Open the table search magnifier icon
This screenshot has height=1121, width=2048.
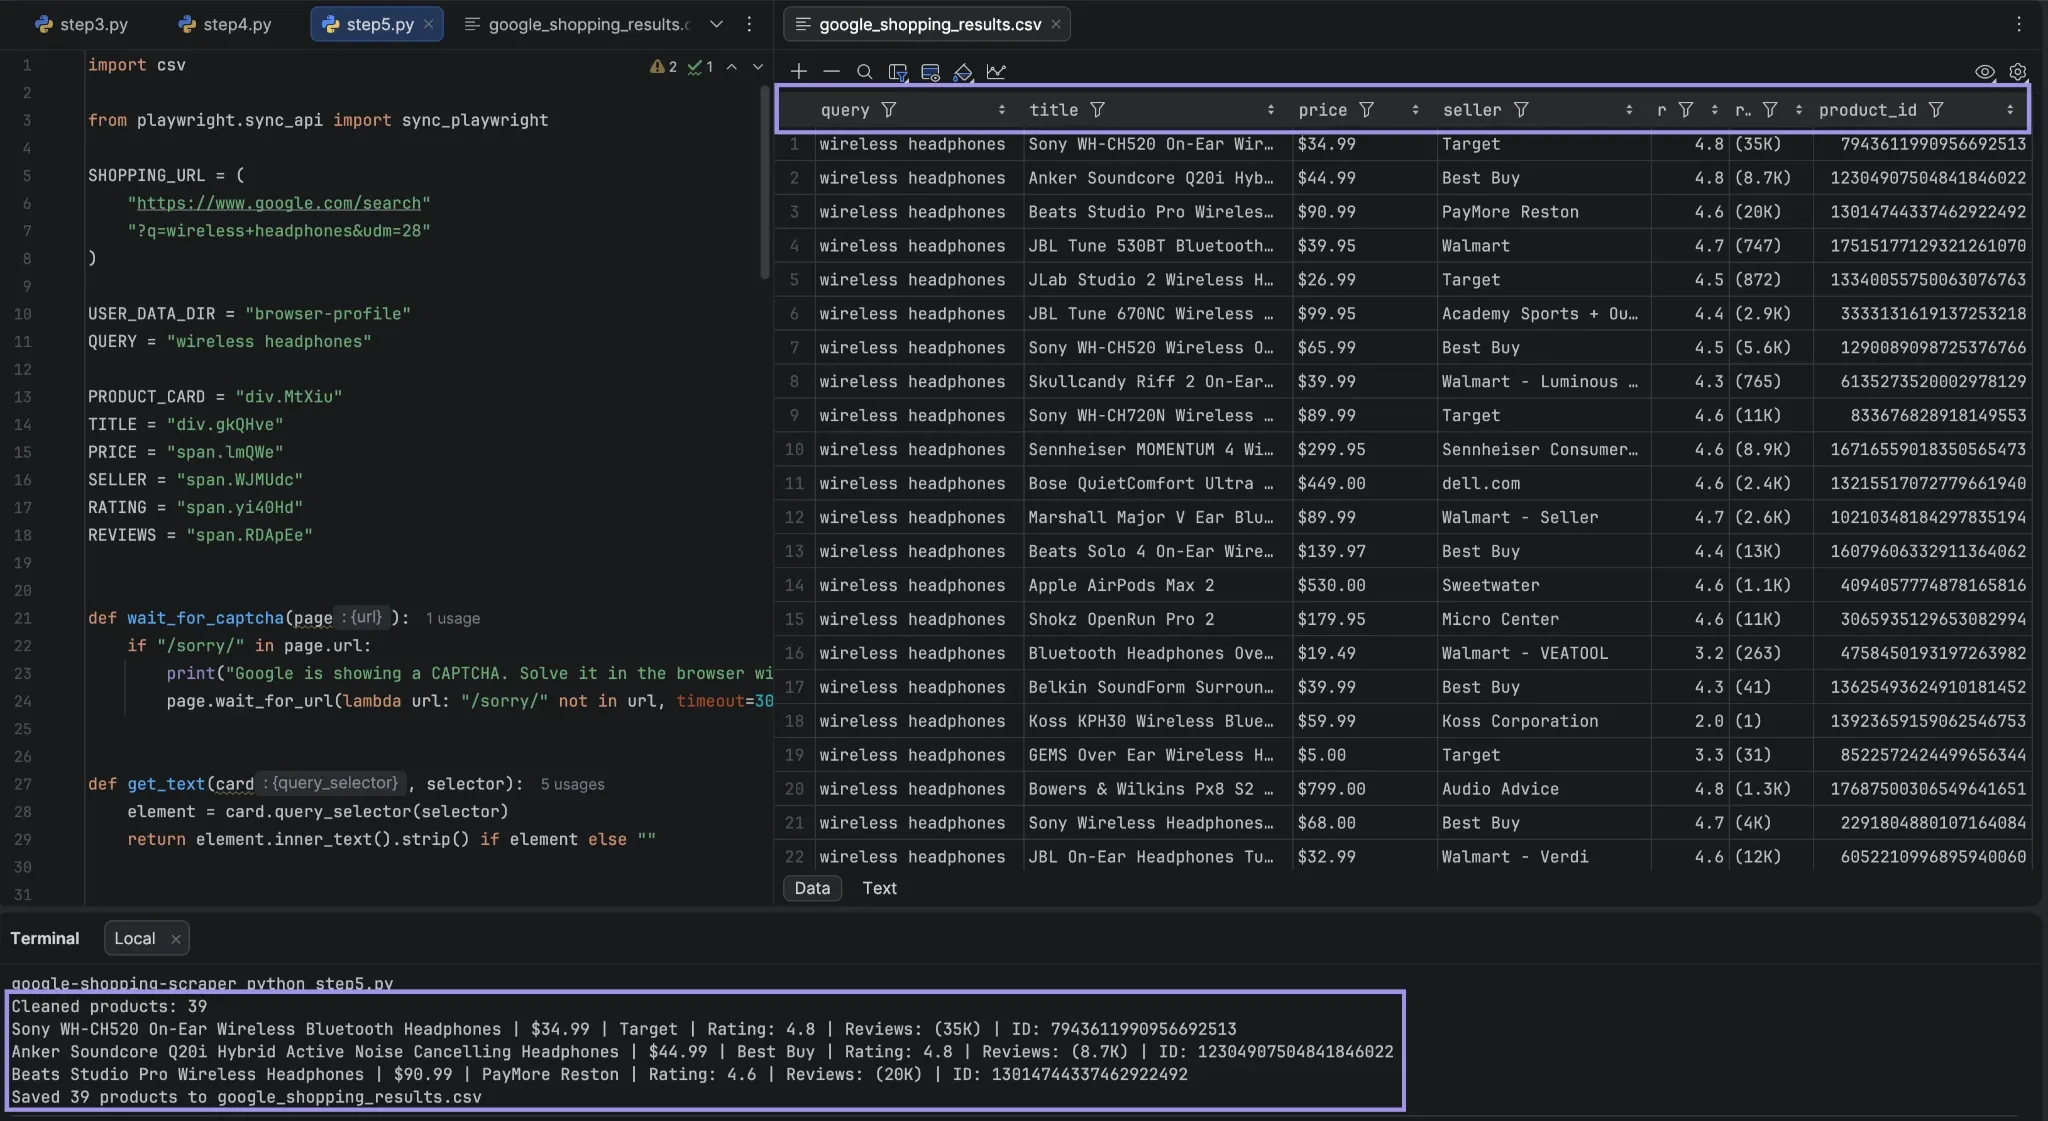tap(864, 72)
